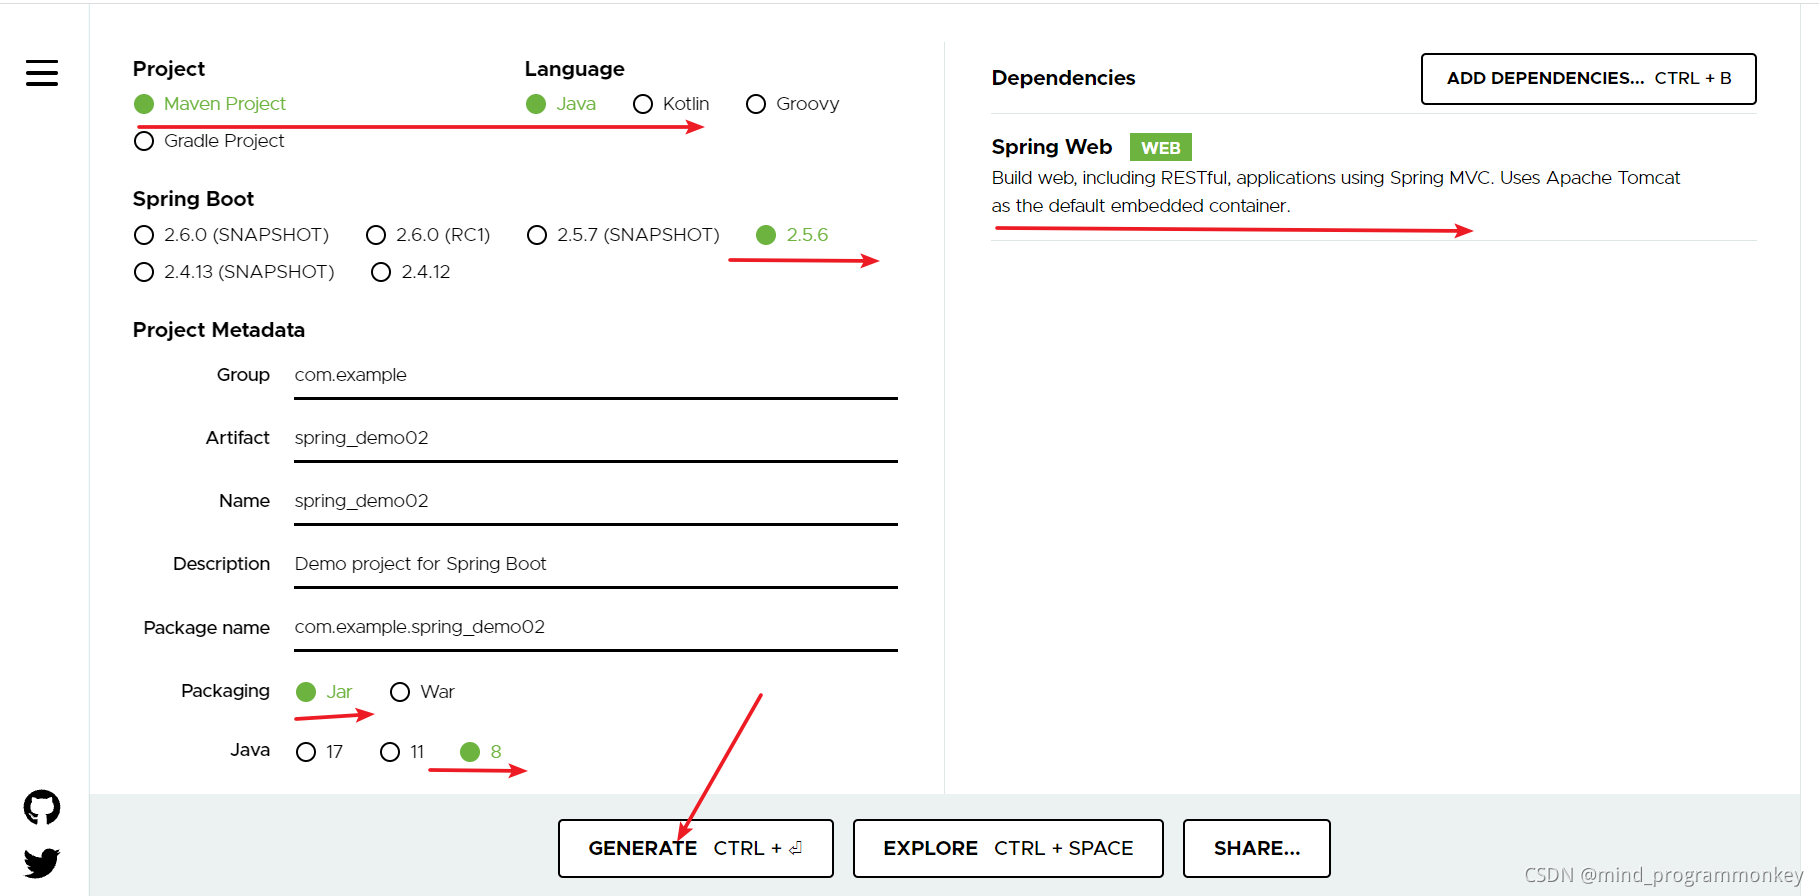
Task: Click Spring Web description text
Action: click(1336, 192)
